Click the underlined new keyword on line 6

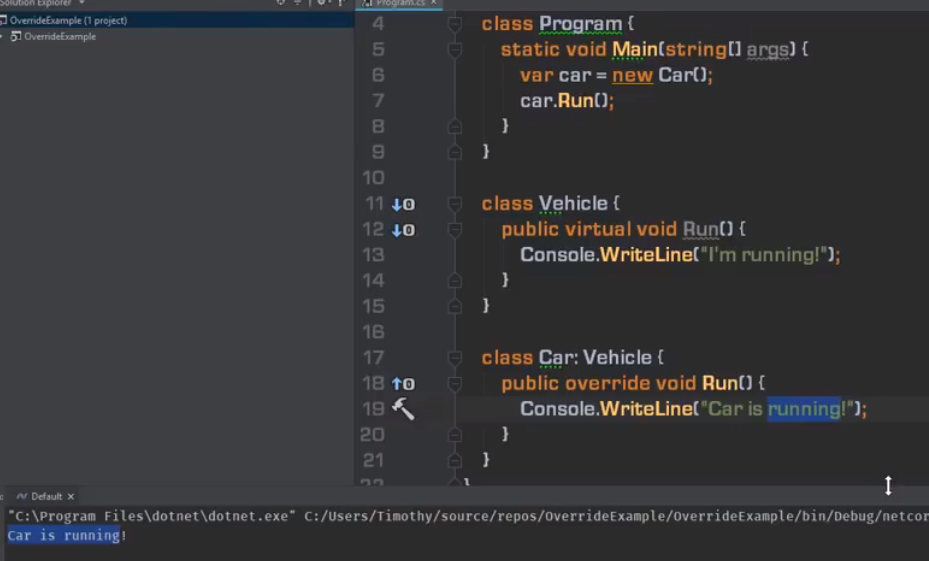(x=632, y=76)
